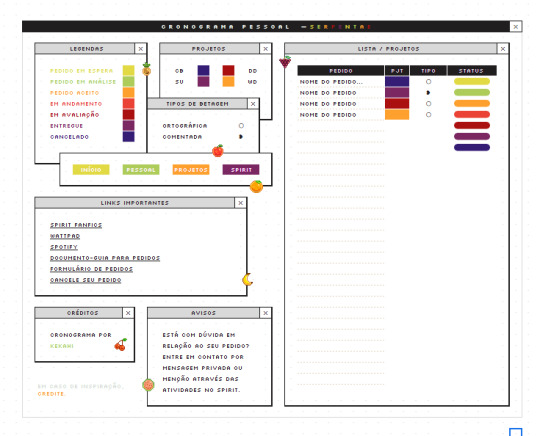Click the DD project red swatch
The width and height of the screenshot is (540, 436).
click(x=228, y=71)
